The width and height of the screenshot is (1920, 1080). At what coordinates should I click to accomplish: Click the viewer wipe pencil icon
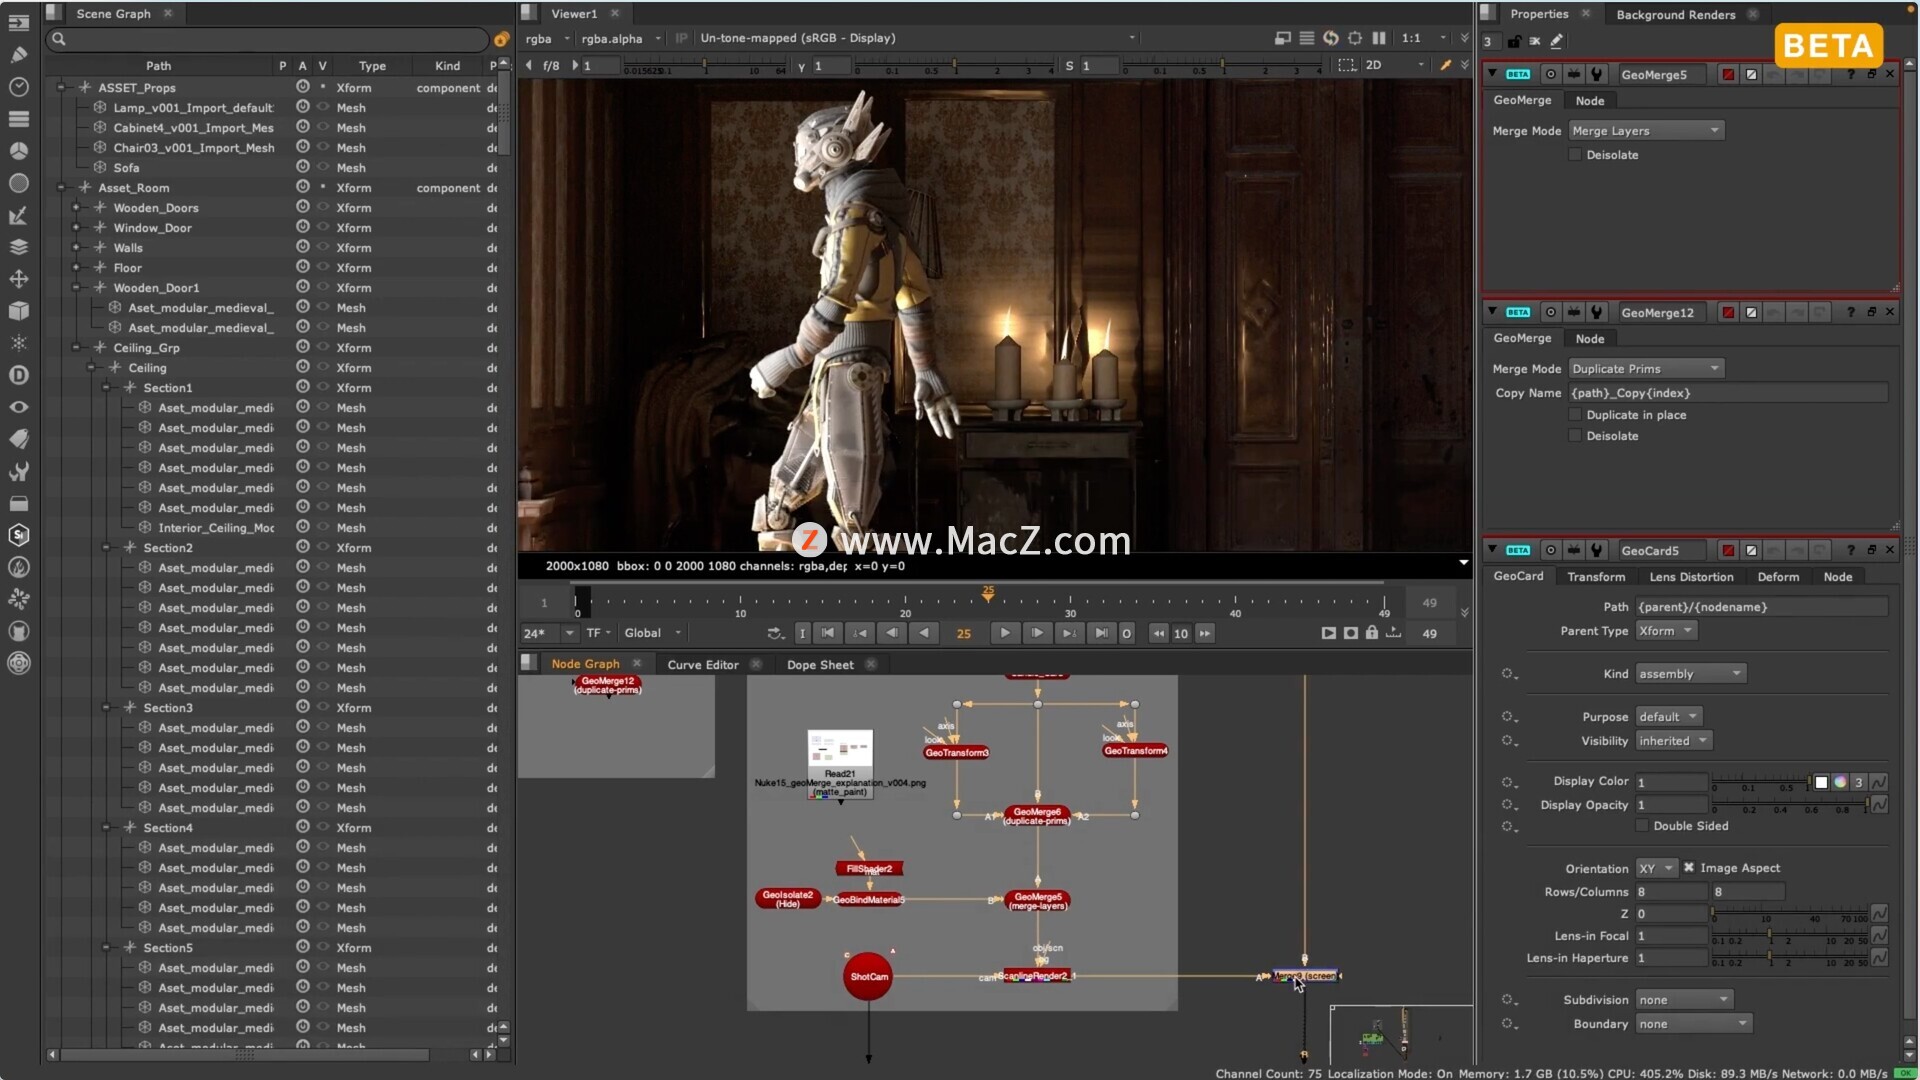1445,65
